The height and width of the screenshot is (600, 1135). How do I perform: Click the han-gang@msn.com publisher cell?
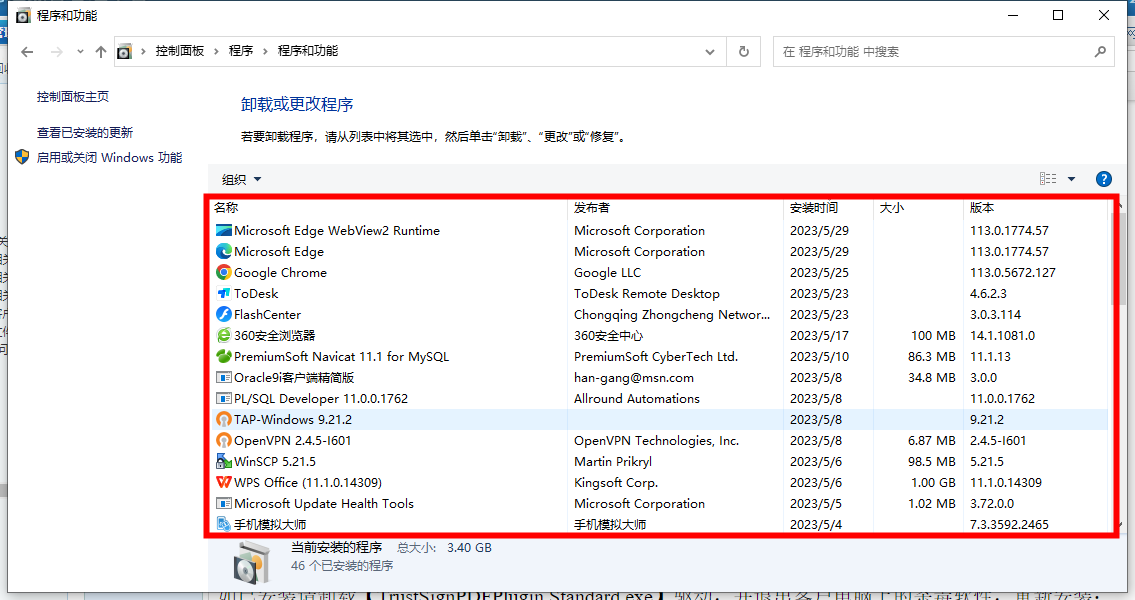point(634,378)
